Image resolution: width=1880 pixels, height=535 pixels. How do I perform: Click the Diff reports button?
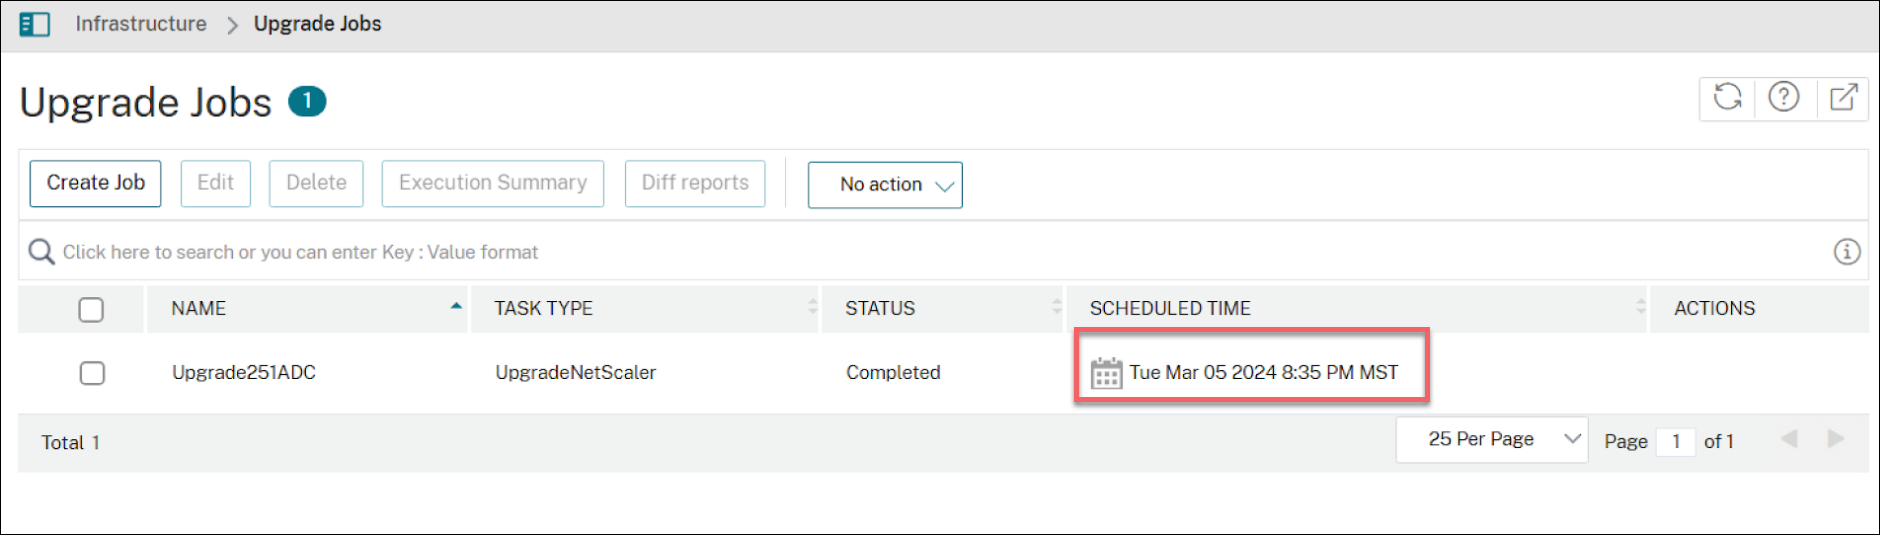[695, 183]
